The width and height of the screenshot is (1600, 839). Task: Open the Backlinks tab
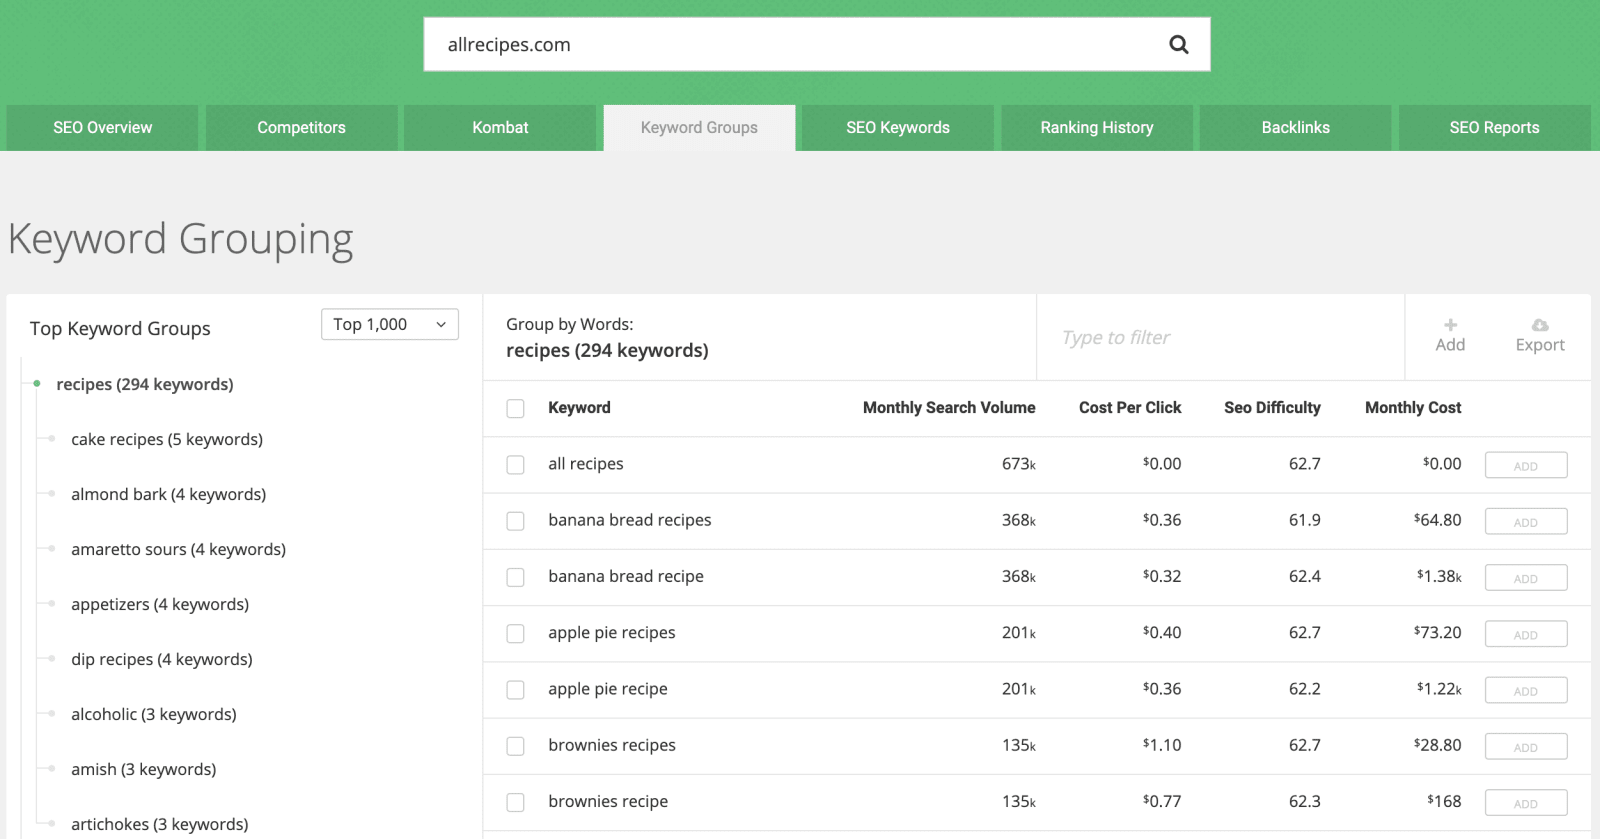click(x=1296, y=128)
